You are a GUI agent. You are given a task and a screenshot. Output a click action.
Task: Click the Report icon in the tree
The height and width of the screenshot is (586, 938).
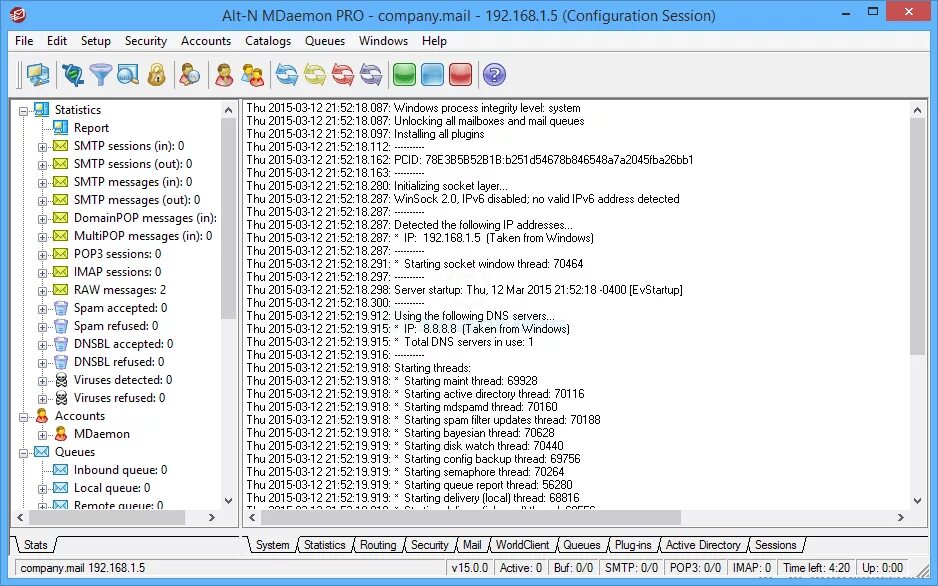[x=60, y=127]
